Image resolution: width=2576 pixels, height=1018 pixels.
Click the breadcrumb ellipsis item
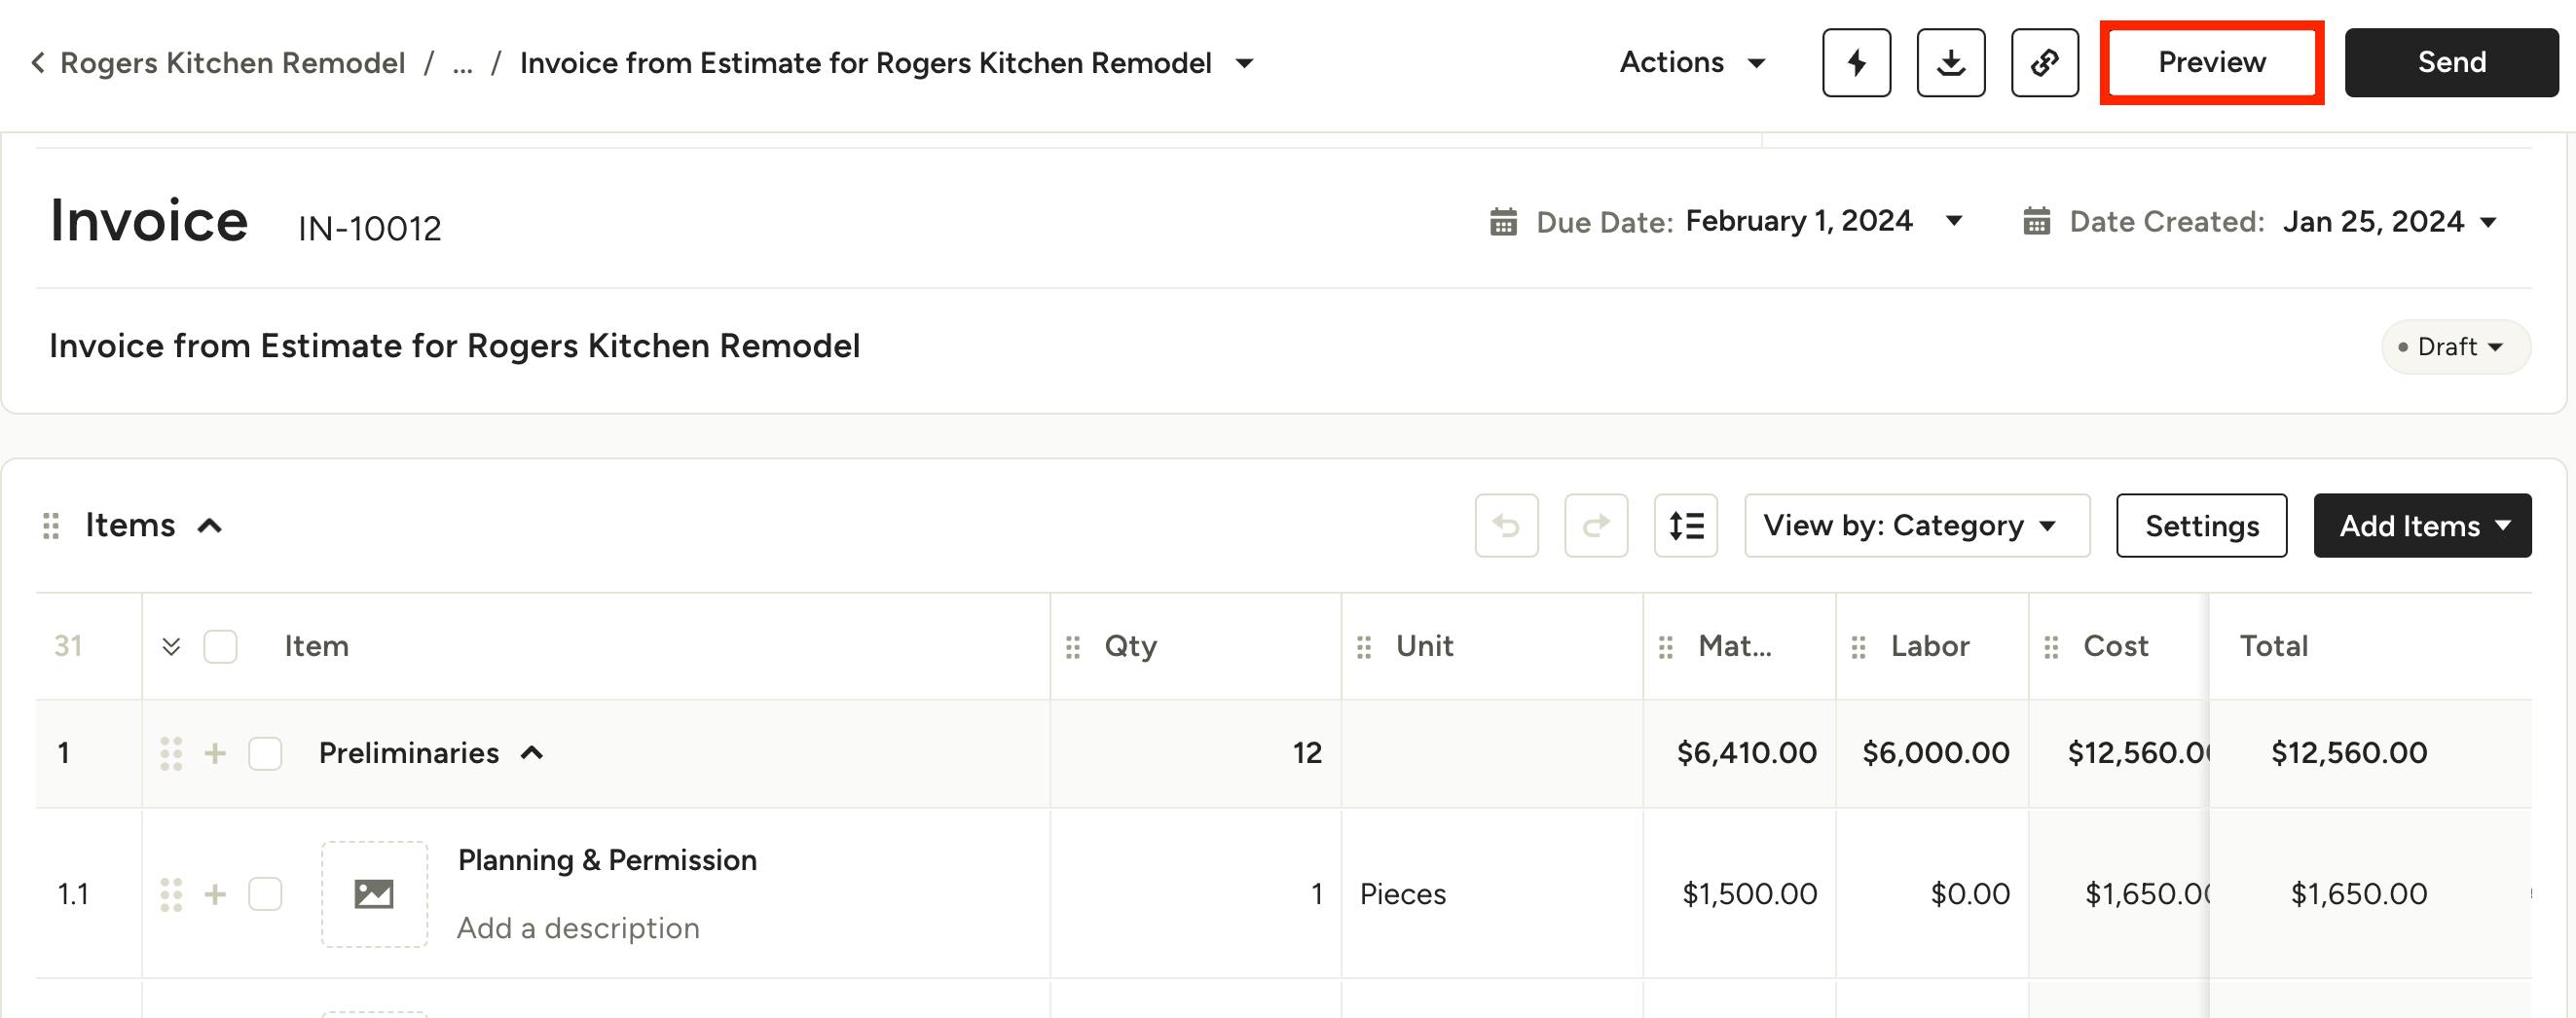pyautogui.click(x=462, y=63)
